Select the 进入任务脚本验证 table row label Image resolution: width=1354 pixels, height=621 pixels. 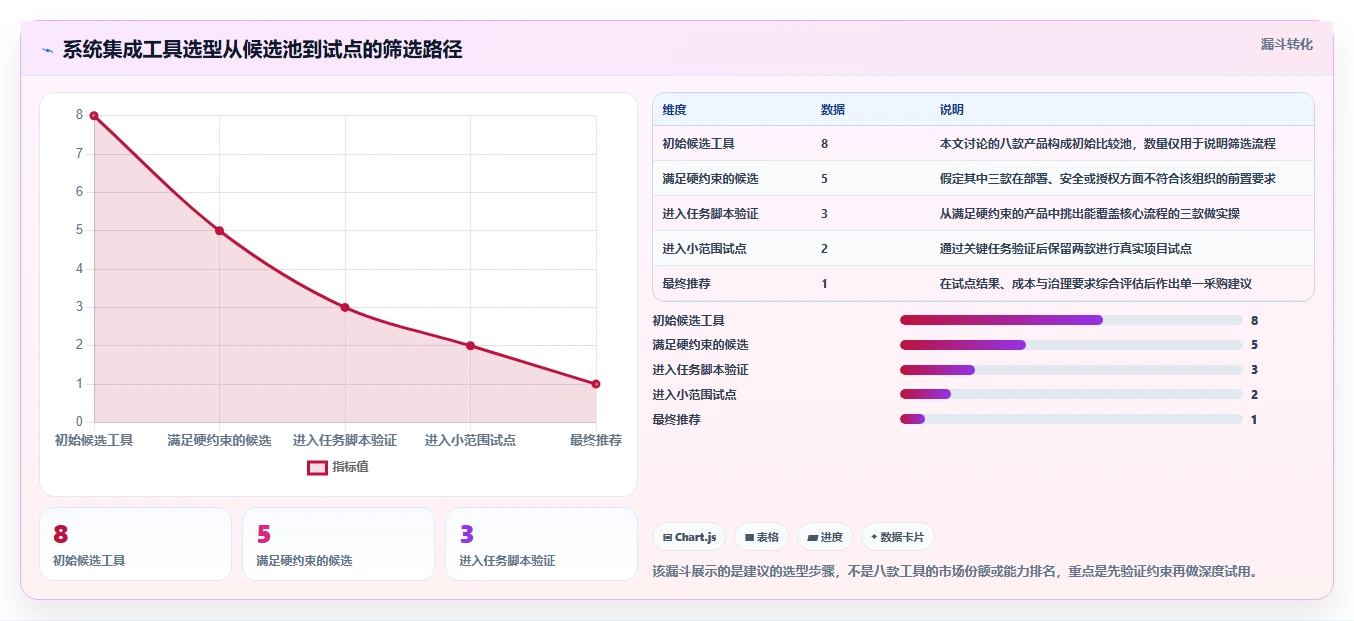click(710, 214)
